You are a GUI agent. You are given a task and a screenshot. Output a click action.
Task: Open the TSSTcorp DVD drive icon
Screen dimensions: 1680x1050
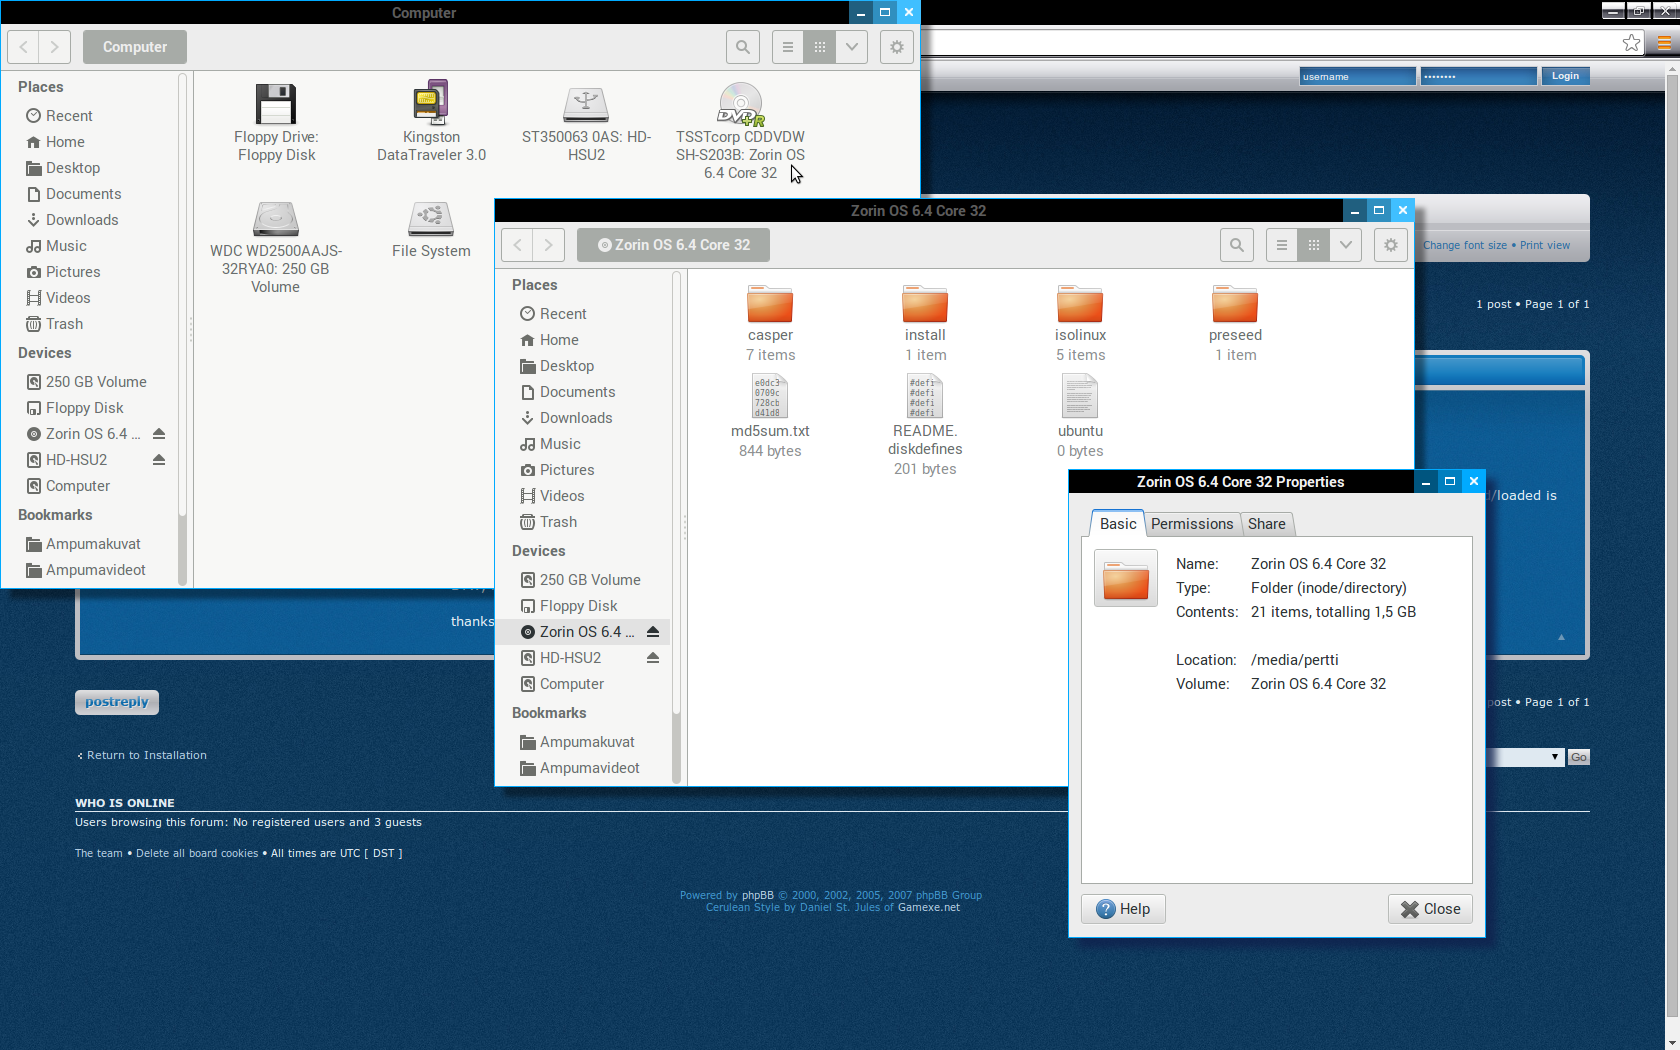740,105
